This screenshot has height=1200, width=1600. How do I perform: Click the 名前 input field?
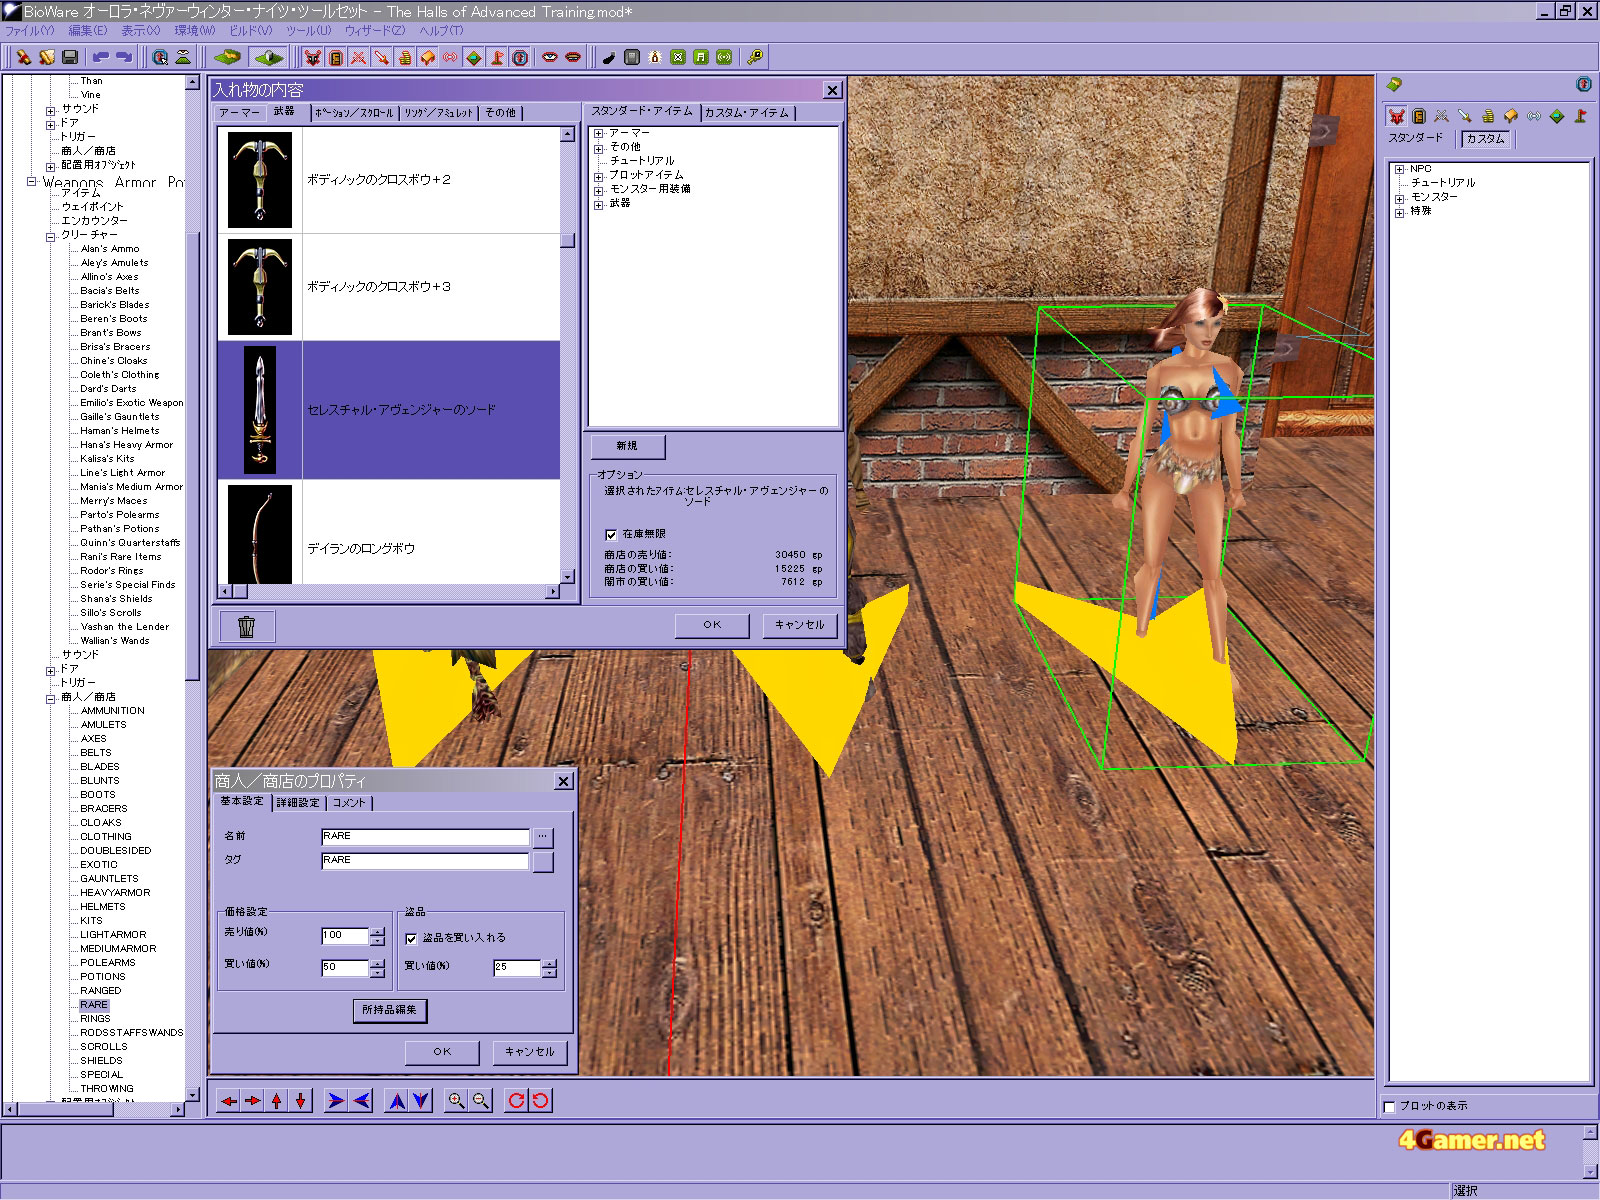tap(425, 837)
